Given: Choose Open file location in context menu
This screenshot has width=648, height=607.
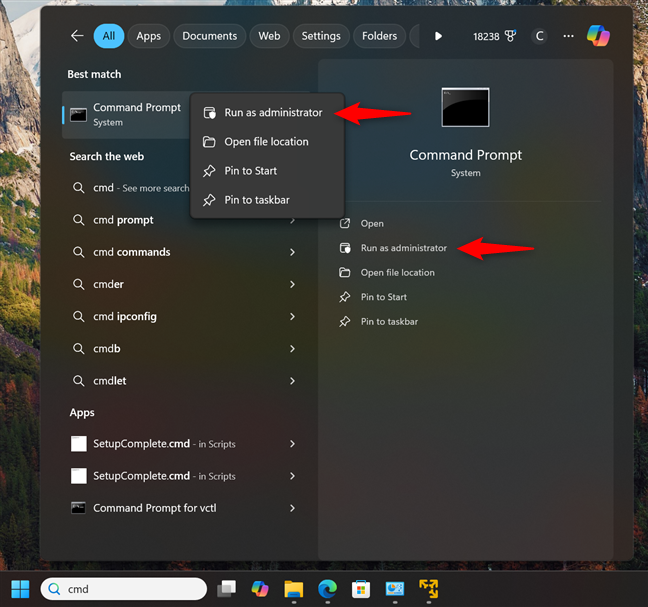Looking at the screenshot, I should (x=267, y=142).
